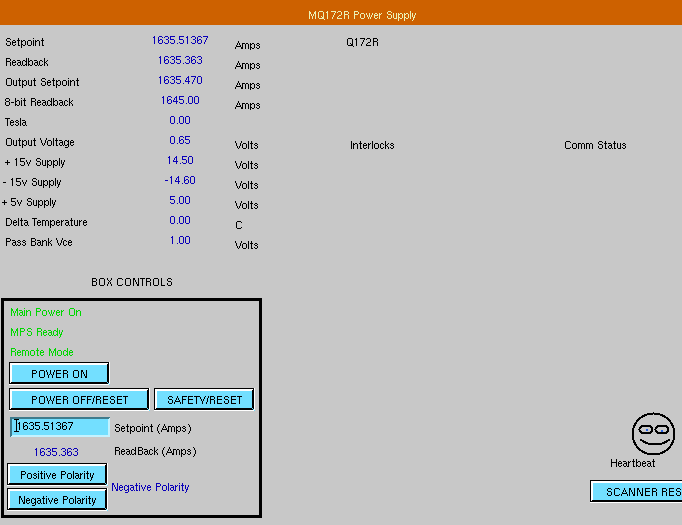This screenshot has width=682, height=525.
Task: Click the Main Power On status text
Action: pos(46,312)
